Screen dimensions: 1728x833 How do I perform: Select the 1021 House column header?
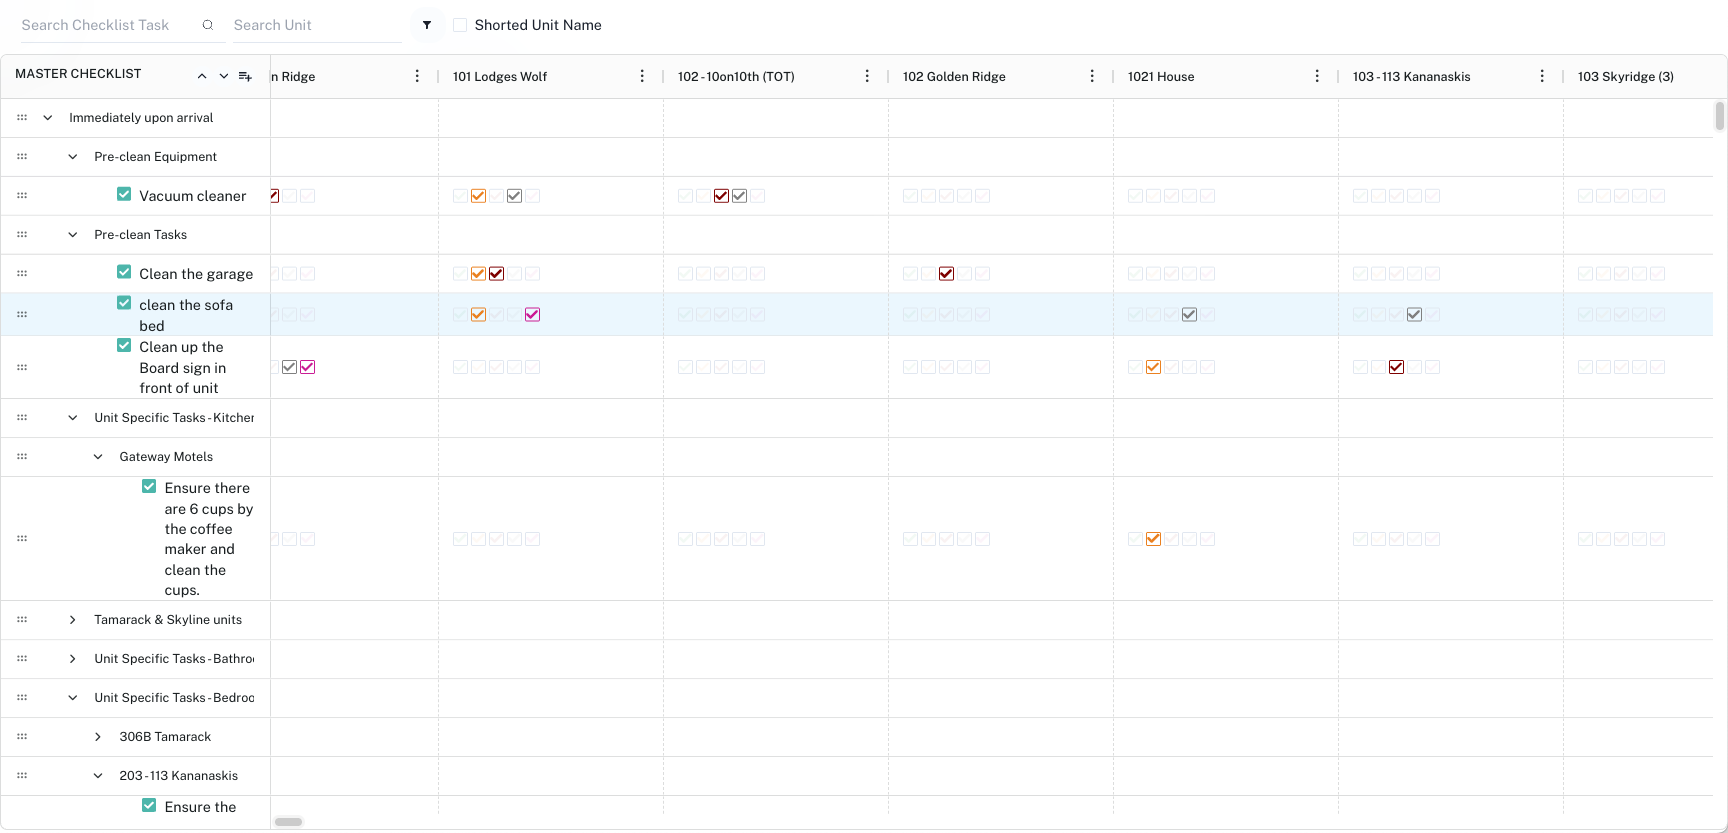click(1161, 77)
